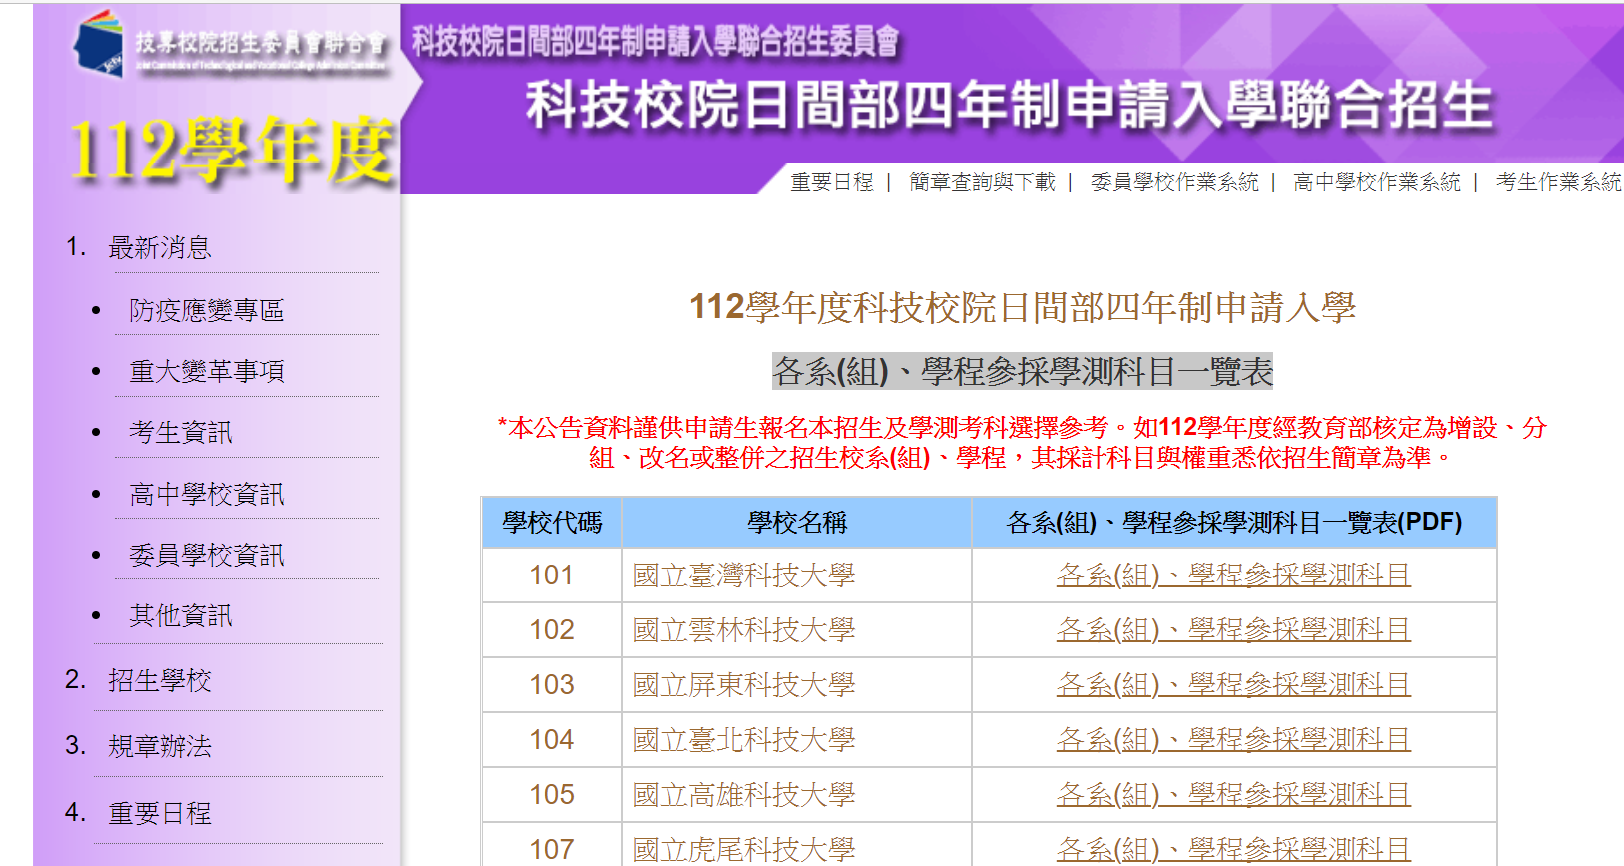1624x866 pixels.
Task: Open 簡章查詢與下載 in the top navigation
Action: 982,182
